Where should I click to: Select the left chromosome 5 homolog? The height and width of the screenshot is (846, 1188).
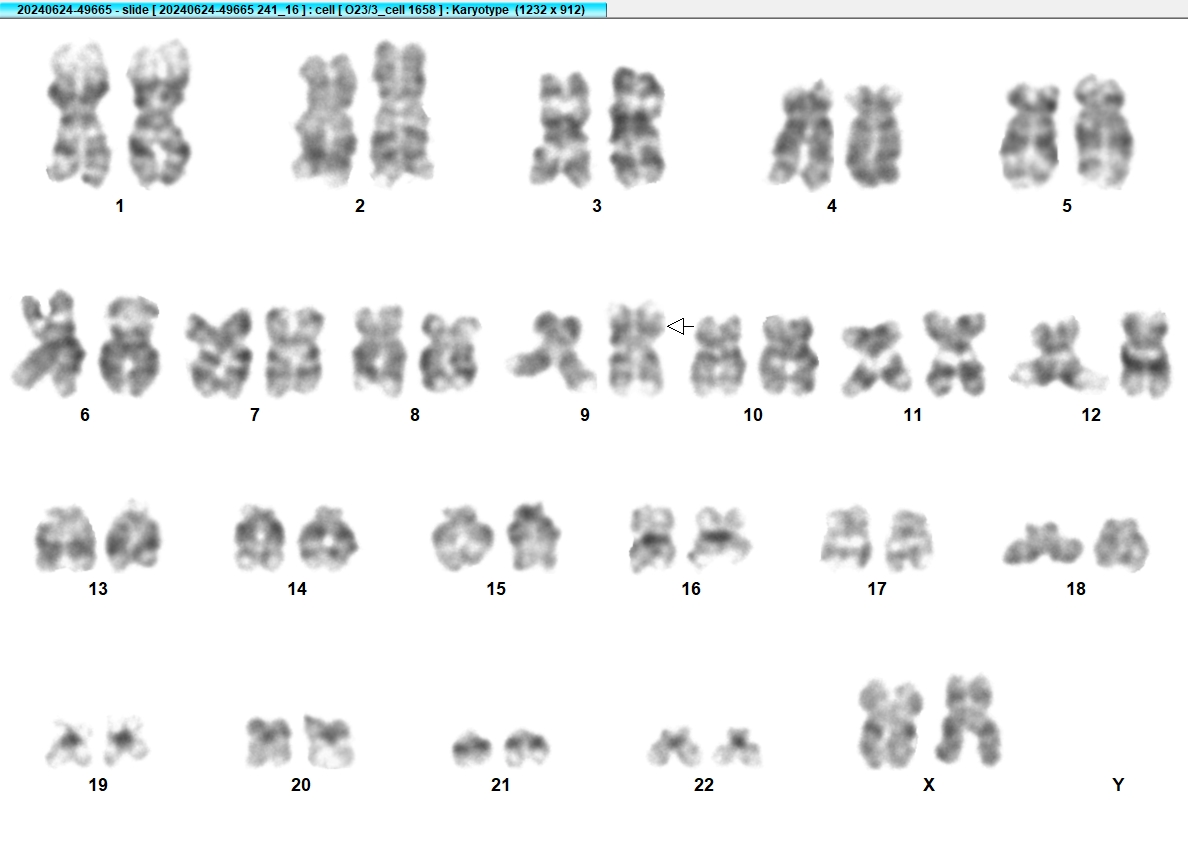(x=1031, y=135)
